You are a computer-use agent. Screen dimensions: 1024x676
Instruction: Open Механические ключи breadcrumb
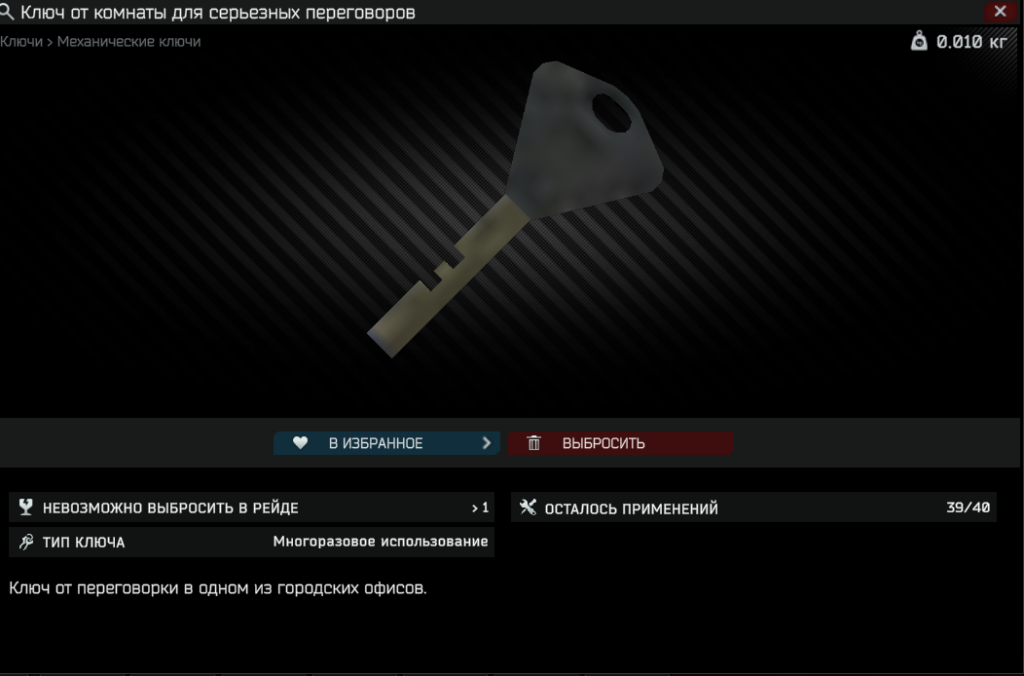[129, 41]
